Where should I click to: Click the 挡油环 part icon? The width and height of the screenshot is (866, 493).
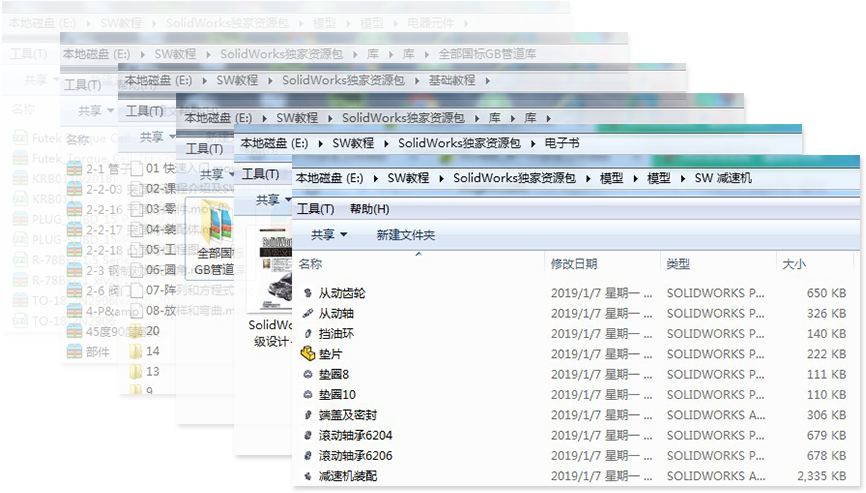pyautogui.click(x=307, y=333)
